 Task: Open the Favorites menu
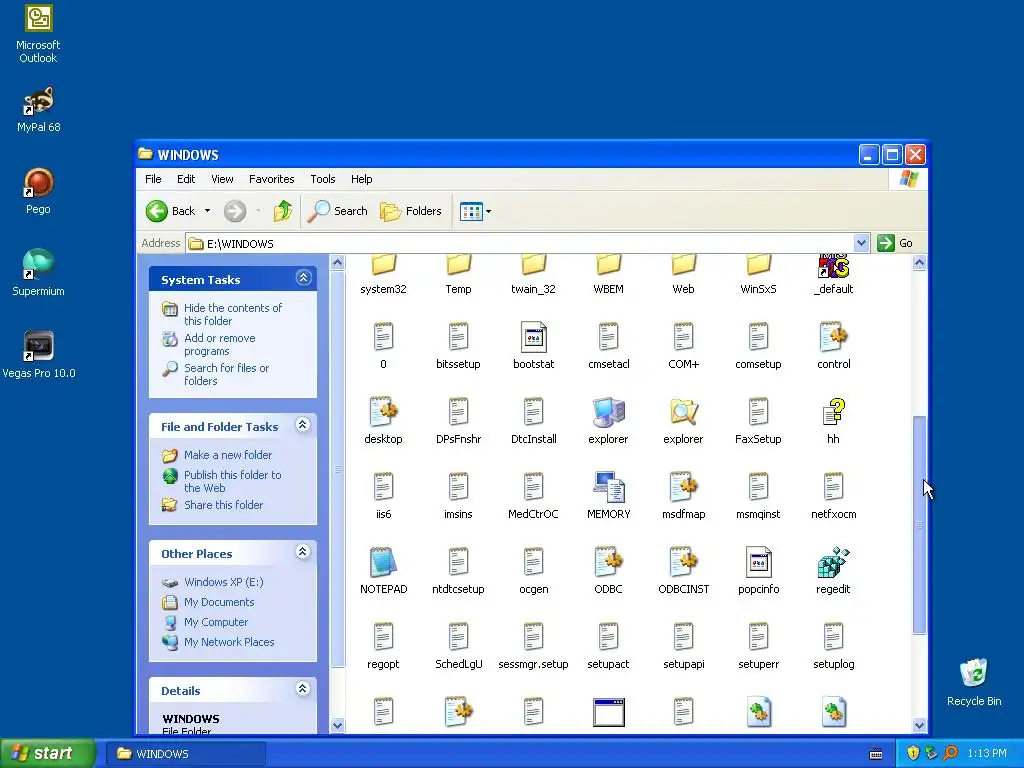[x=271, y=179]
